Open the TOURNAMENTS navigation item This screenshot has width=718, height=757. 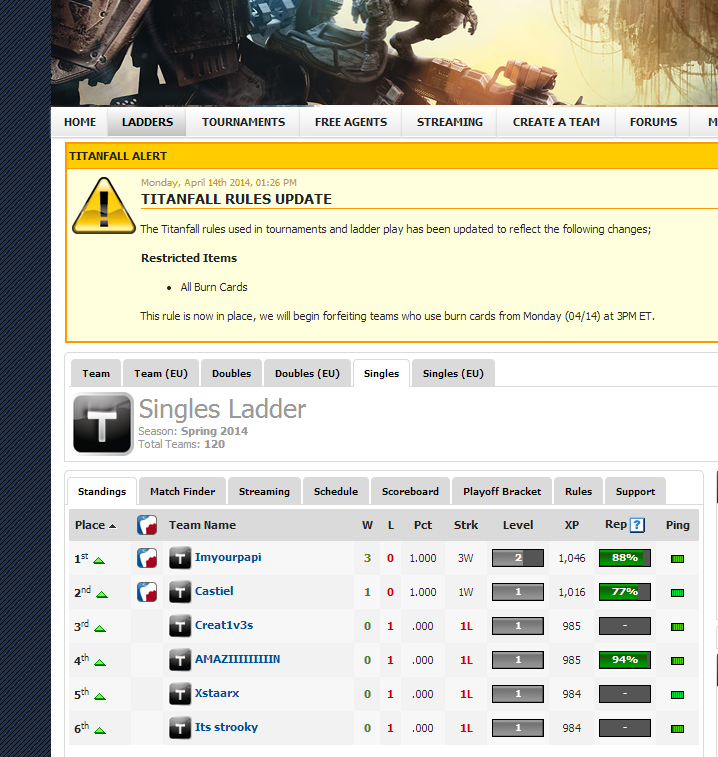(x=243, y=122)
